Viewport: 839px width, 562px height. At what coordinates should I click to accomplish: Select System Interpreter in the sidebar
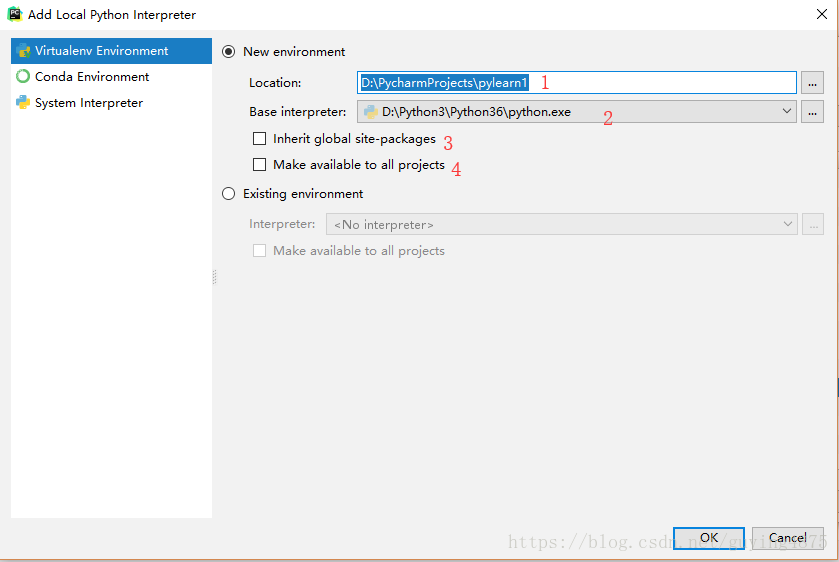click(111, 102)
